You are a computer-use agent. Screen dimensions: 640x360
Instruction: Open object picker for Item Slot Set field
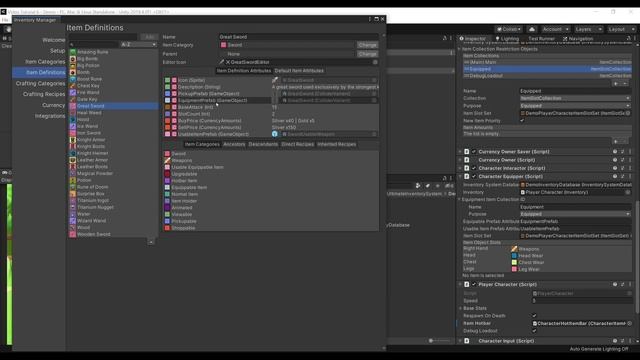(628, 113)
